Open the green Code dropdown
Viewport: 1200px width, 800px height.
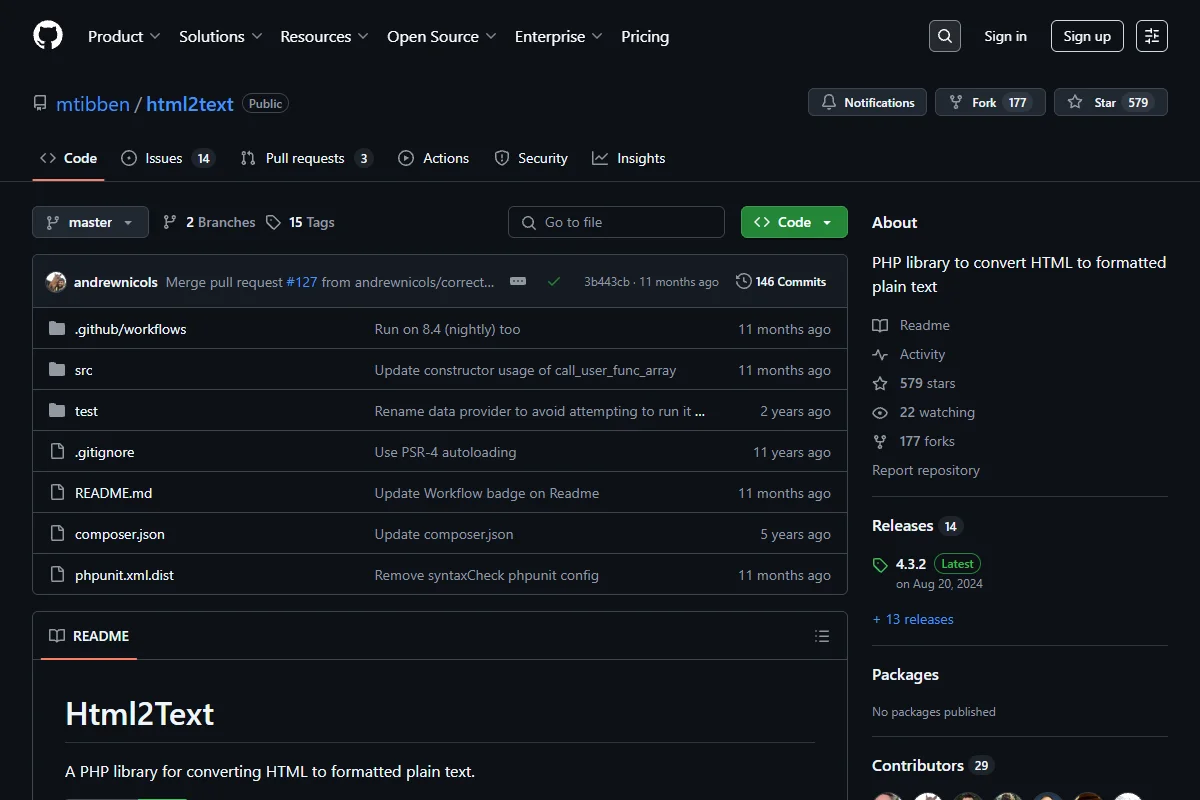[x=794, y=222]
